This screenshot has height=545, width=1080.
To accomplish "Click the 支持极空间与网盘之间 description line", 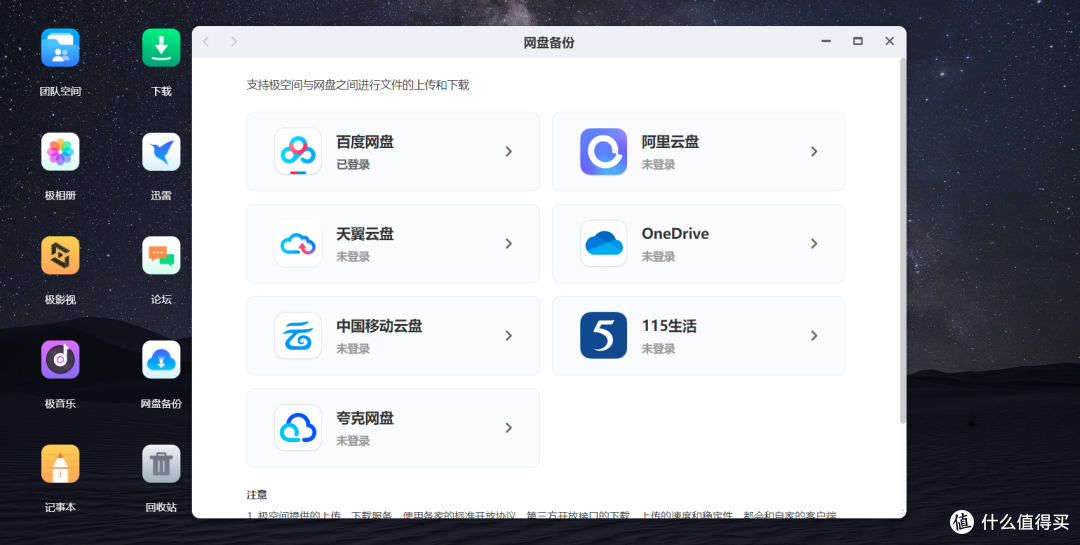I will pyautogui.click(x=358, y=85).
